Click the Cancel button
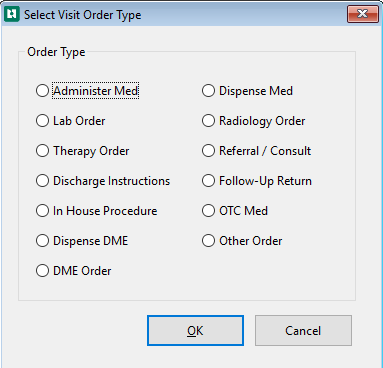Image resolution: width=383 pixels, height=368 pixels. (x=303, y=331)
